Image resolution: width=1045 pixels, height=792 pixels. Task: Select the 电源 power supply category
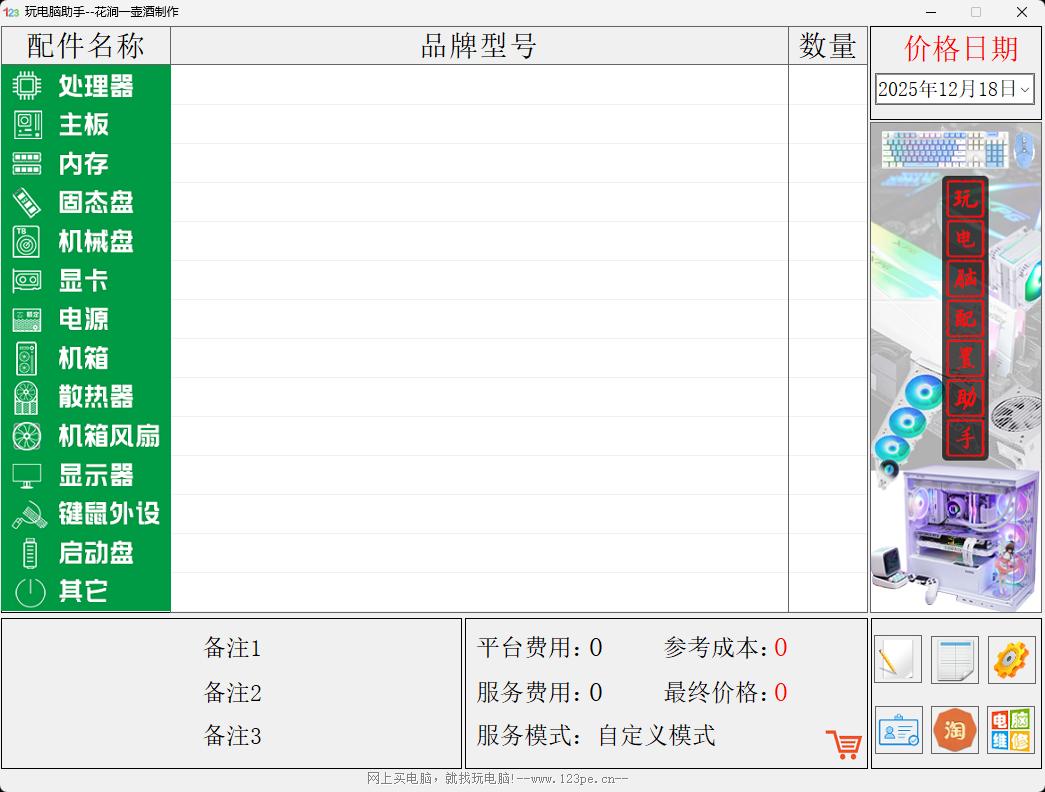pyautogui.click(x=85, y=320)
